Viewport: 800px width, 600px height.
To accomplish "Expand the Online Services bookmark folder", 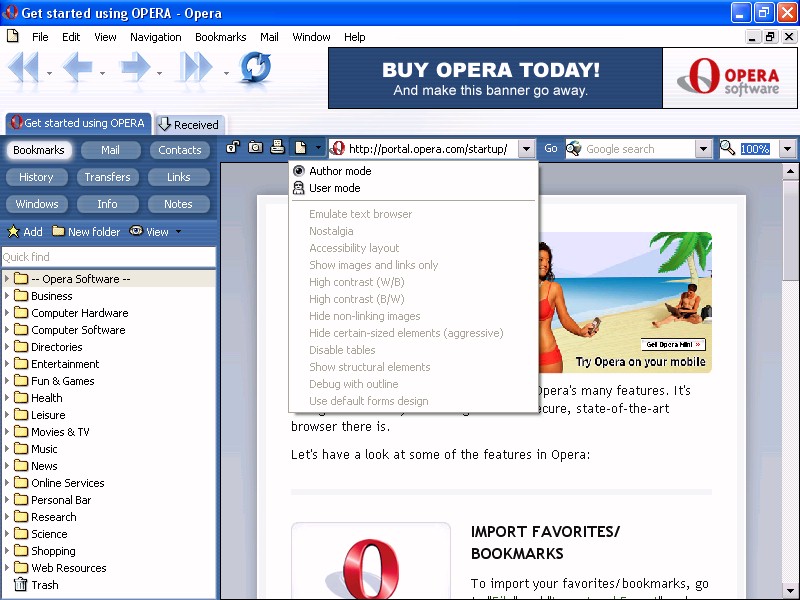I will [7, 482].
